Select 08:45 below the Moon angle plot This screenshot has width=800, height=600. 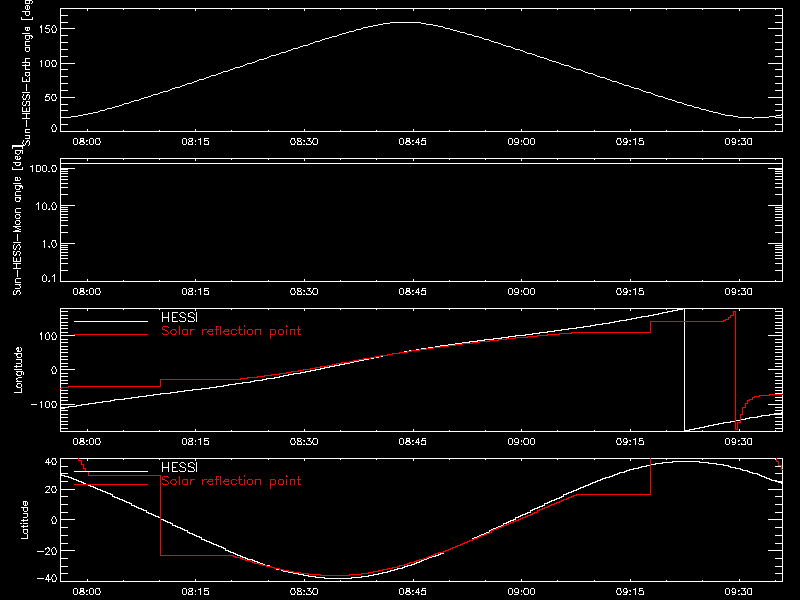(413, 292)
